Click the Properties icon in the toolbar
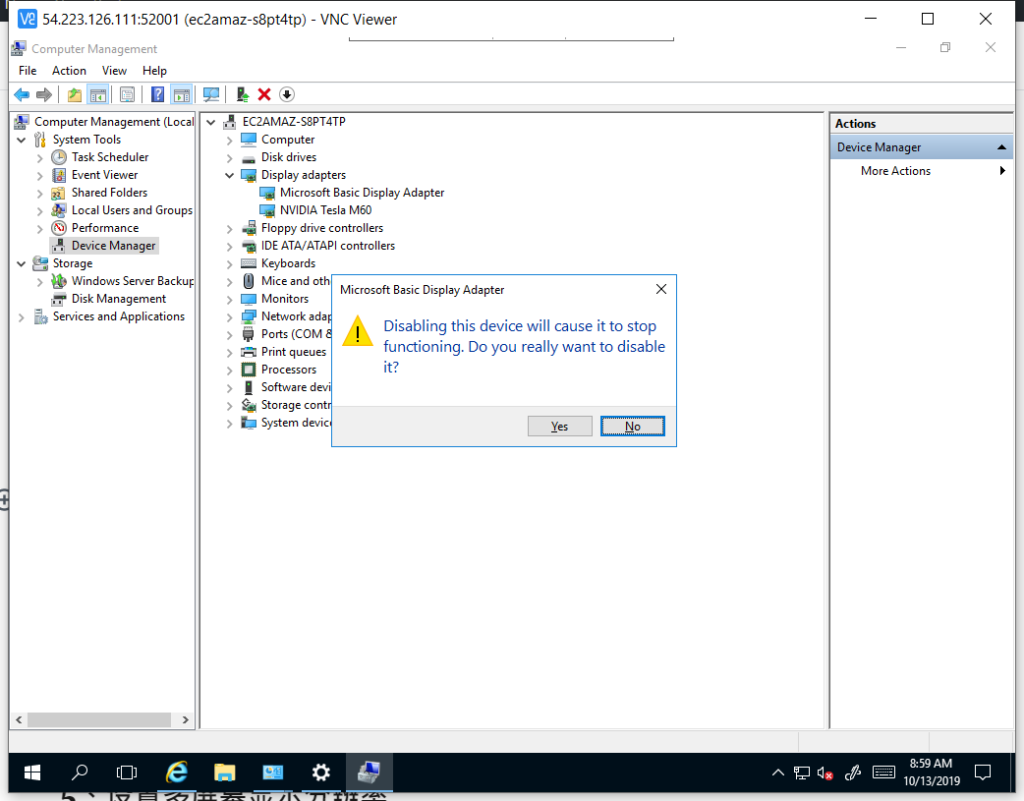 click(127, 95)
